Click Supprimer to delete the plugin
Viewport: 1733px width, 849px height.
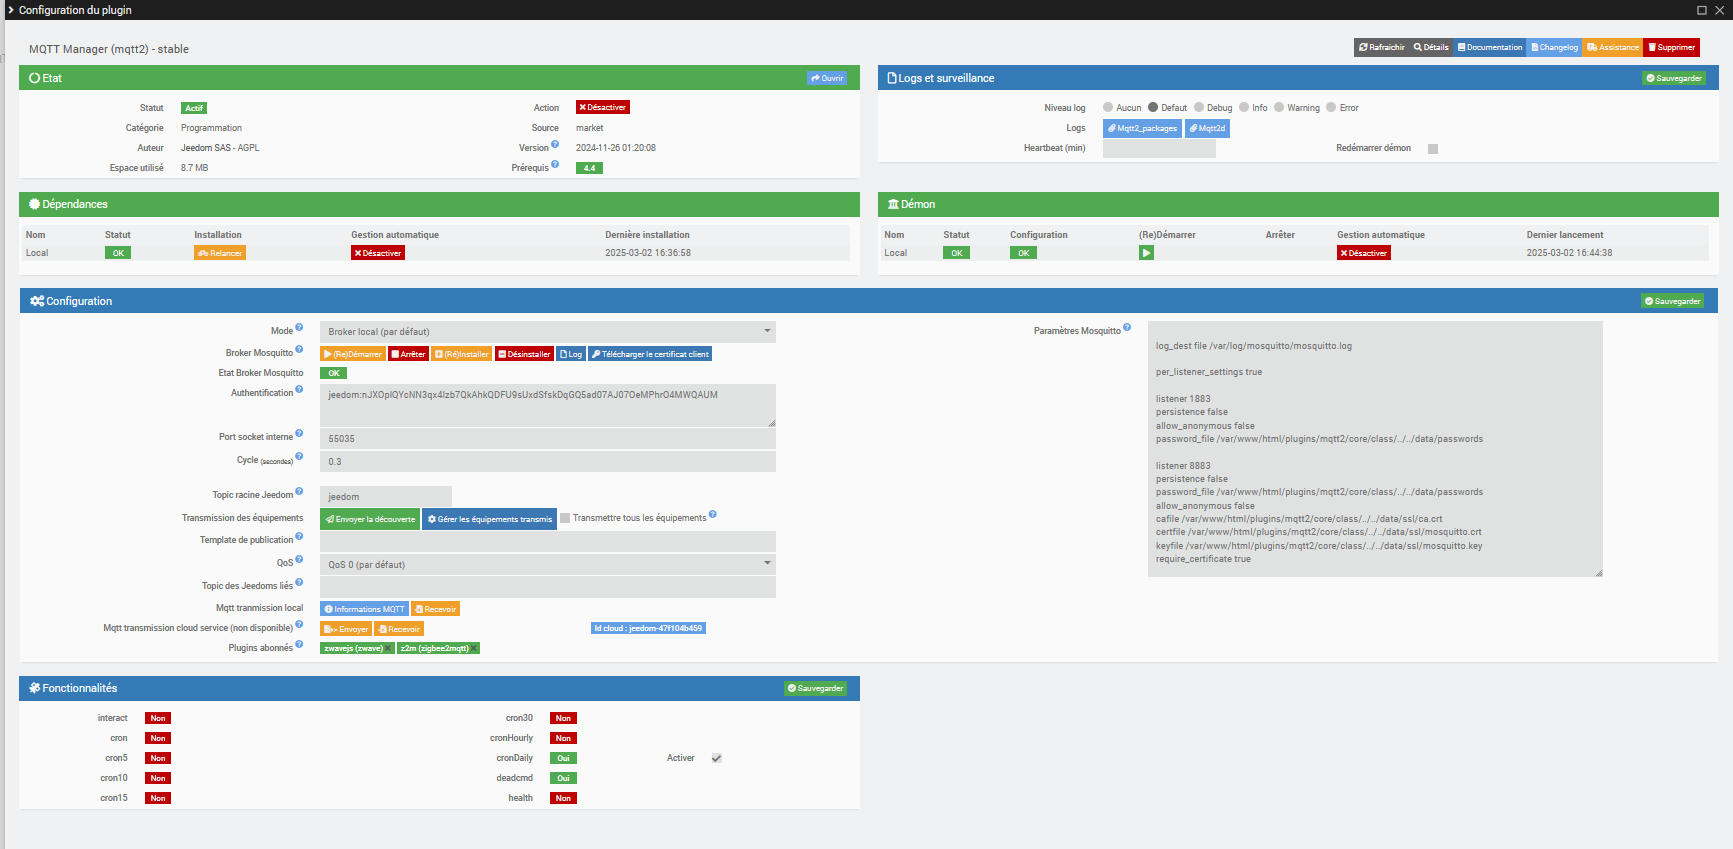click(x=1672, y=47)
